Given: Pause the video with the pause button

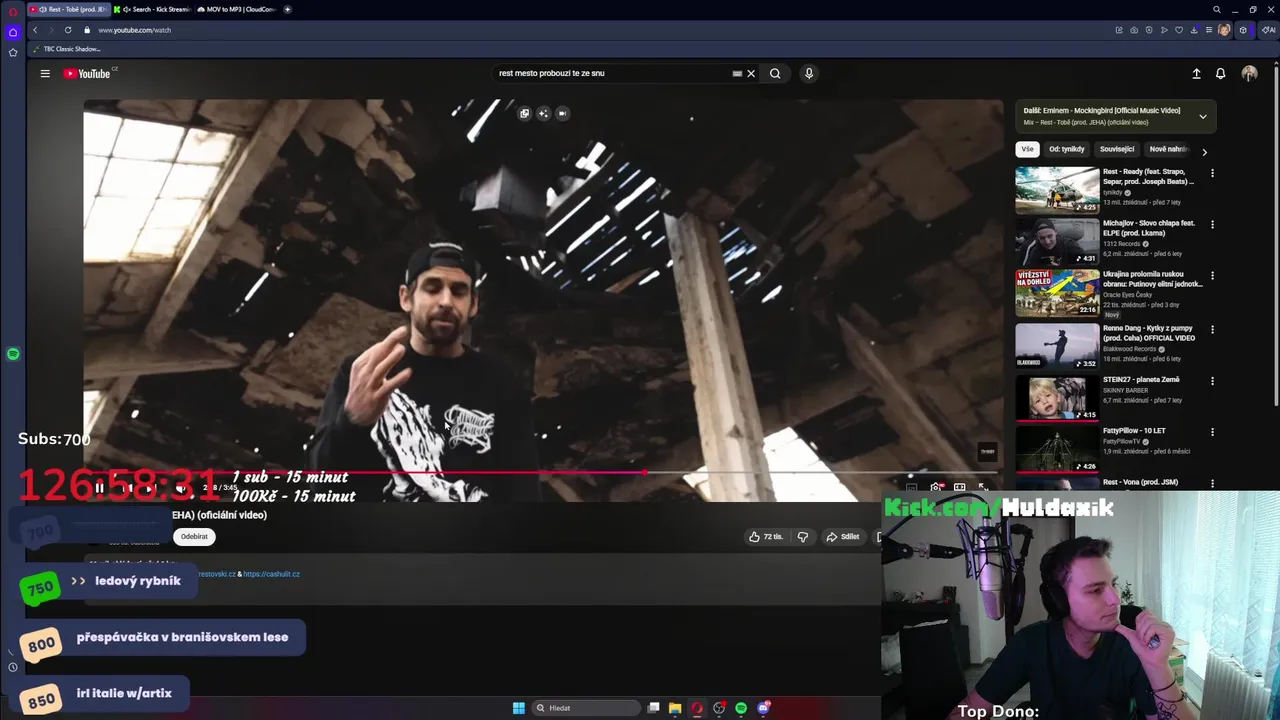Looking at the screenshot, I should coord(100,488).
